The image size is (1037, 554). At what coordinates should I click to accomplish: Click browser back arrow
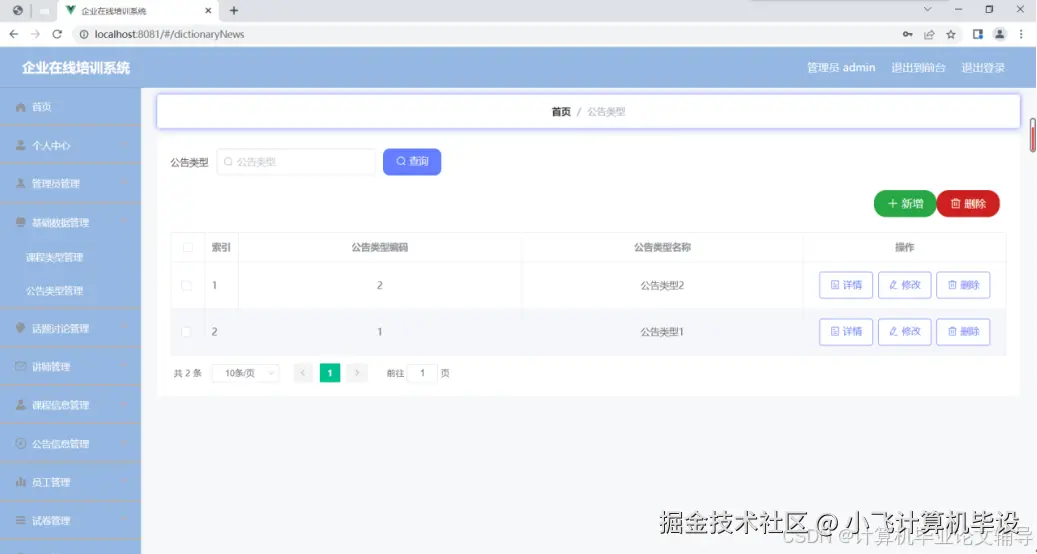coord(14,34)
